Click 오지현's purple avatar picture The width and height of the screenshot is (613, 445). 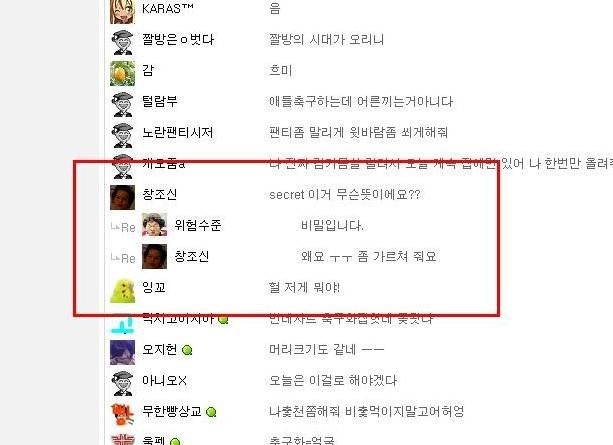[122, 352]
